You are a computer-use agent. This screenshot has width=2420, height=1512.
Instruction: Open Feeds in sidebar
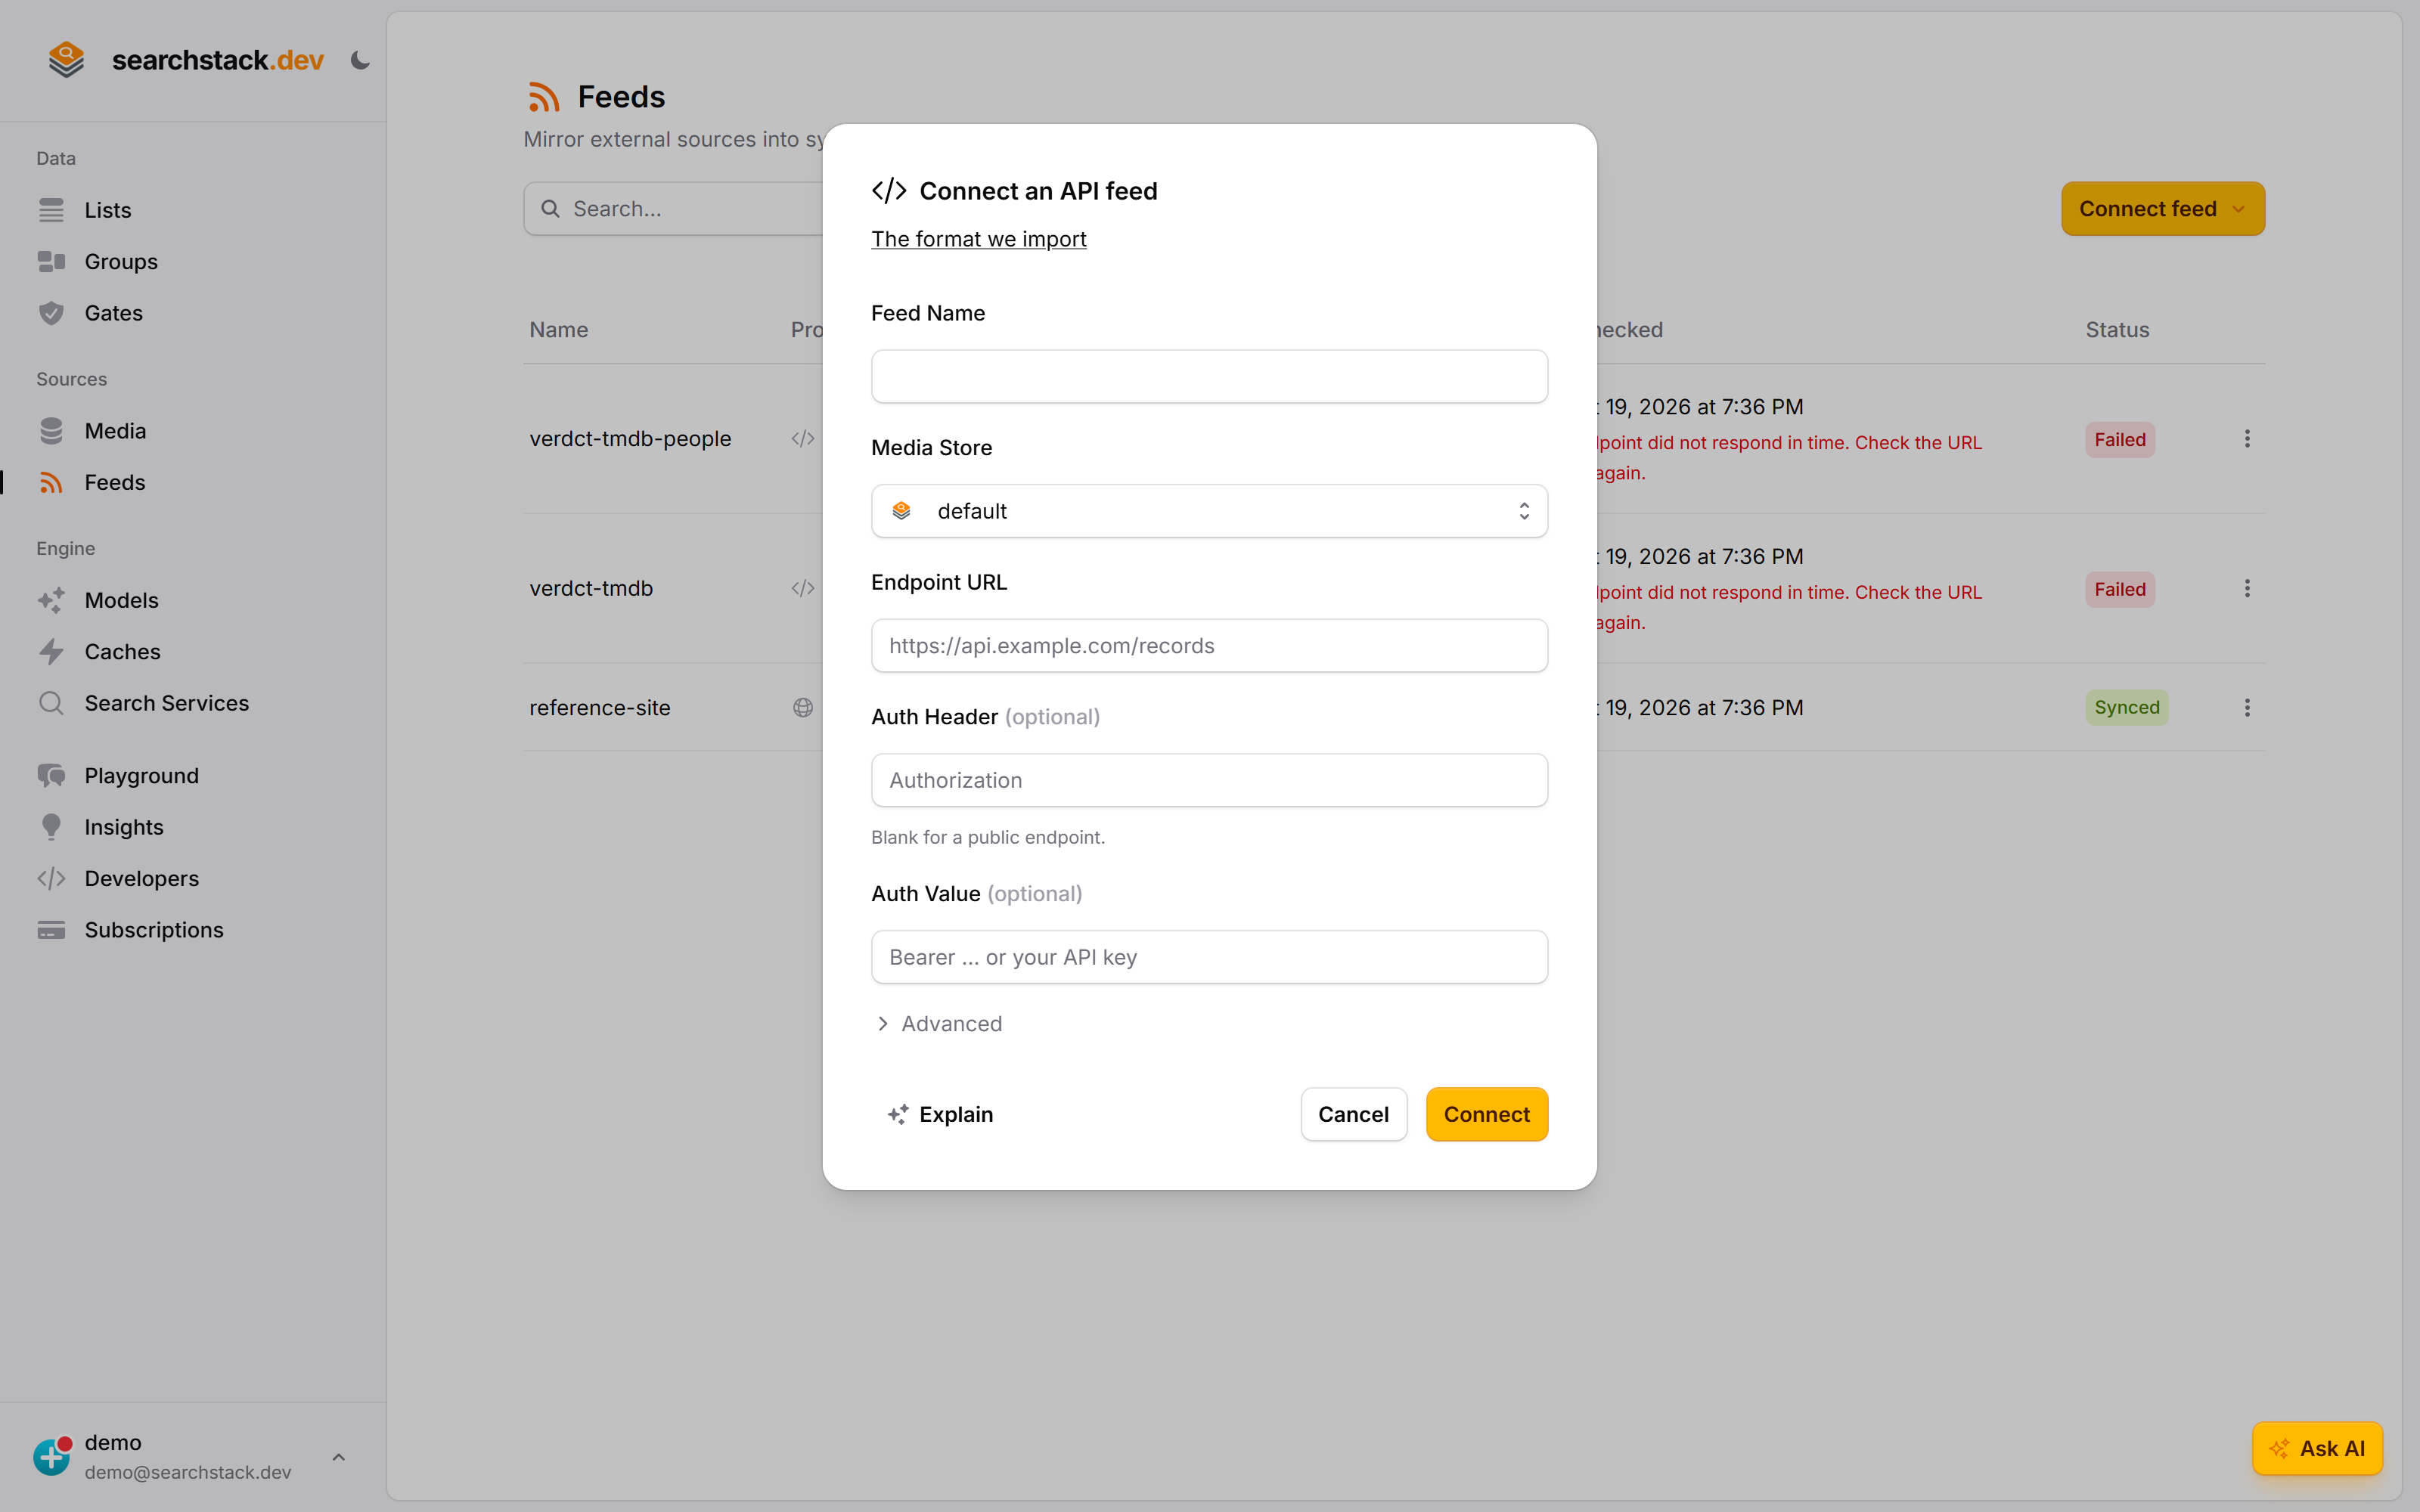[115, 482]
